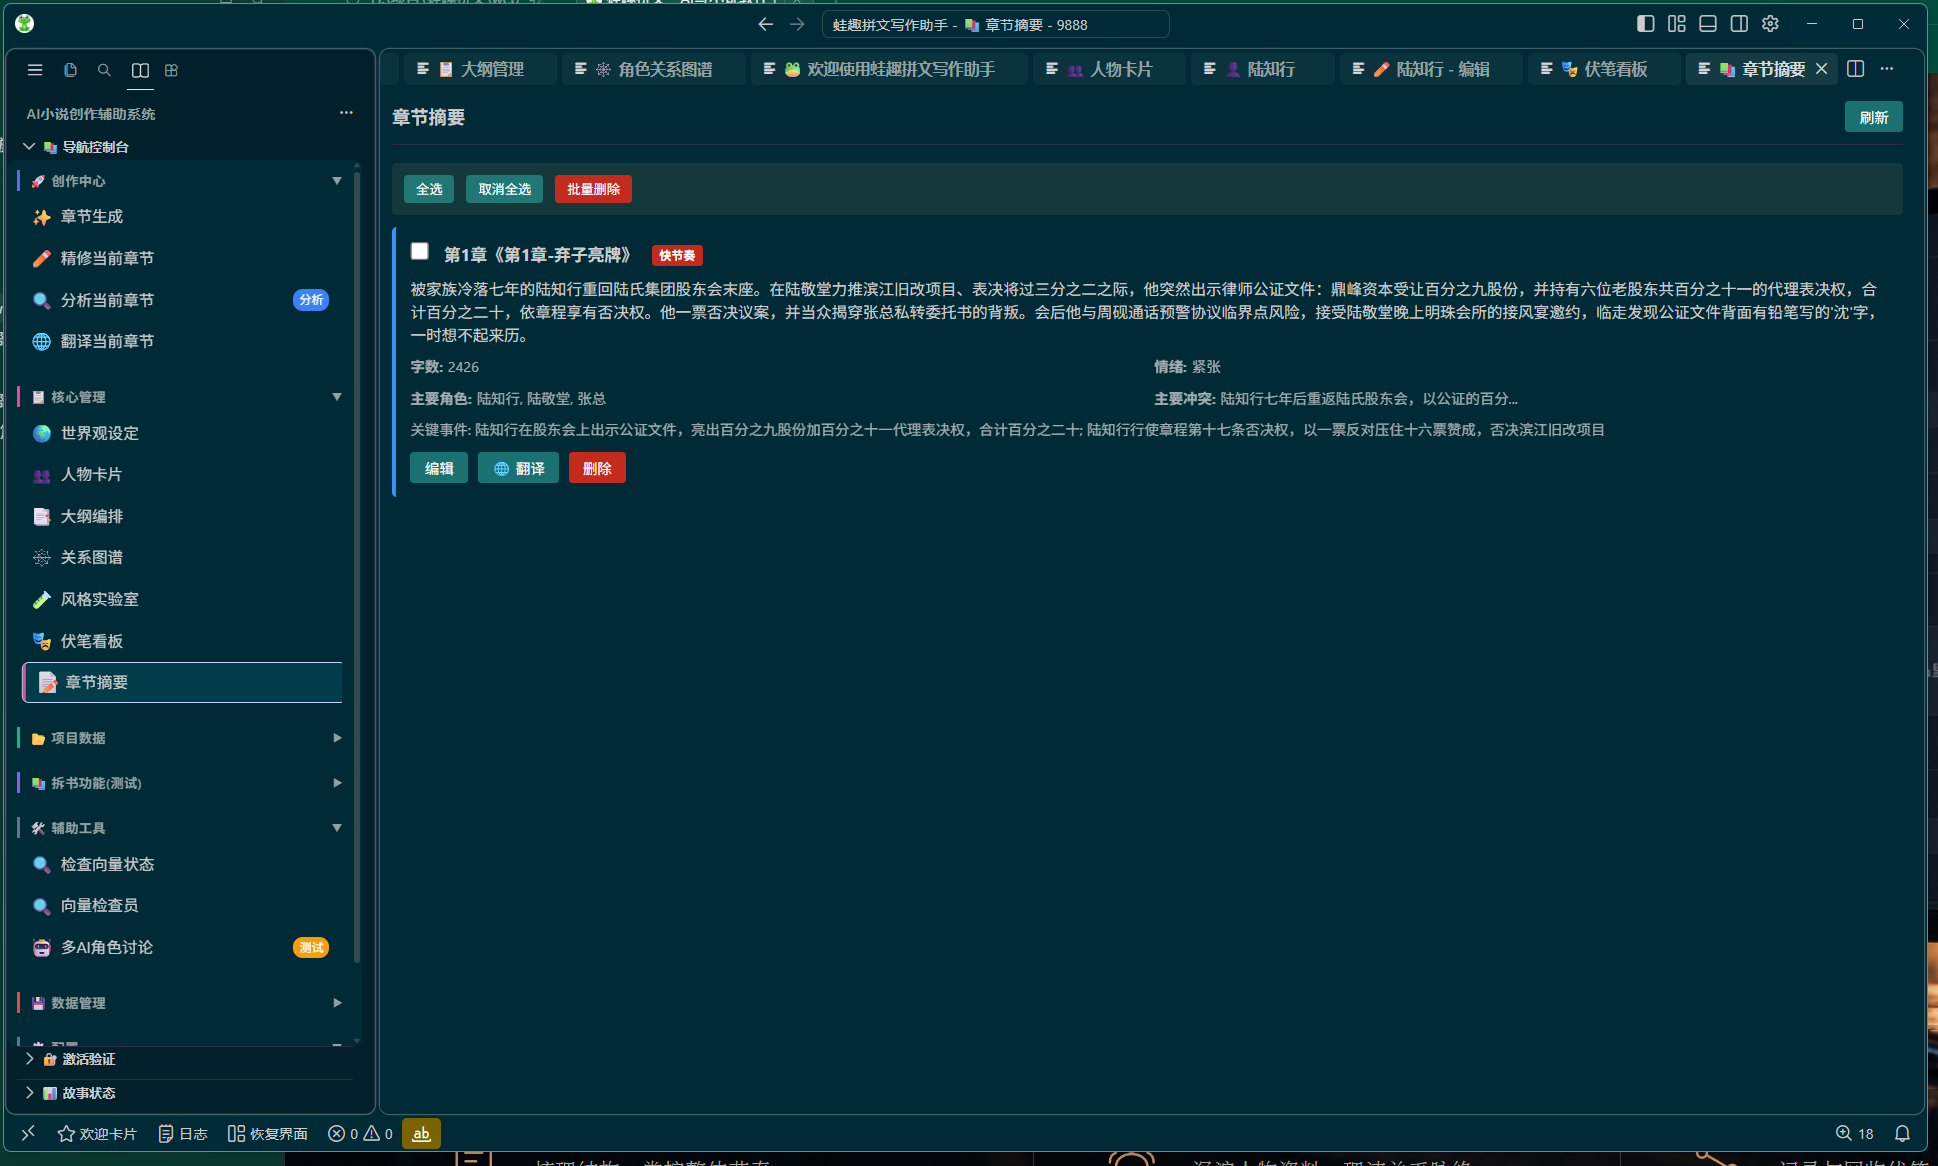The width and height of the screenshot is (1938, 1166).
Task: Switch to the 角色关系图谱 tab
Action: (654, 69)
